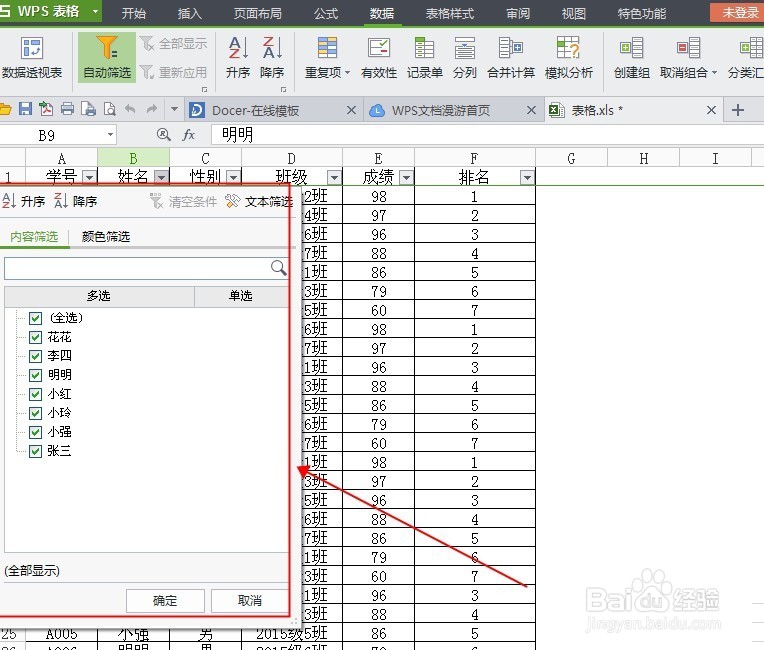Open the 姓名 column filter dropdown

coord(162,177)
